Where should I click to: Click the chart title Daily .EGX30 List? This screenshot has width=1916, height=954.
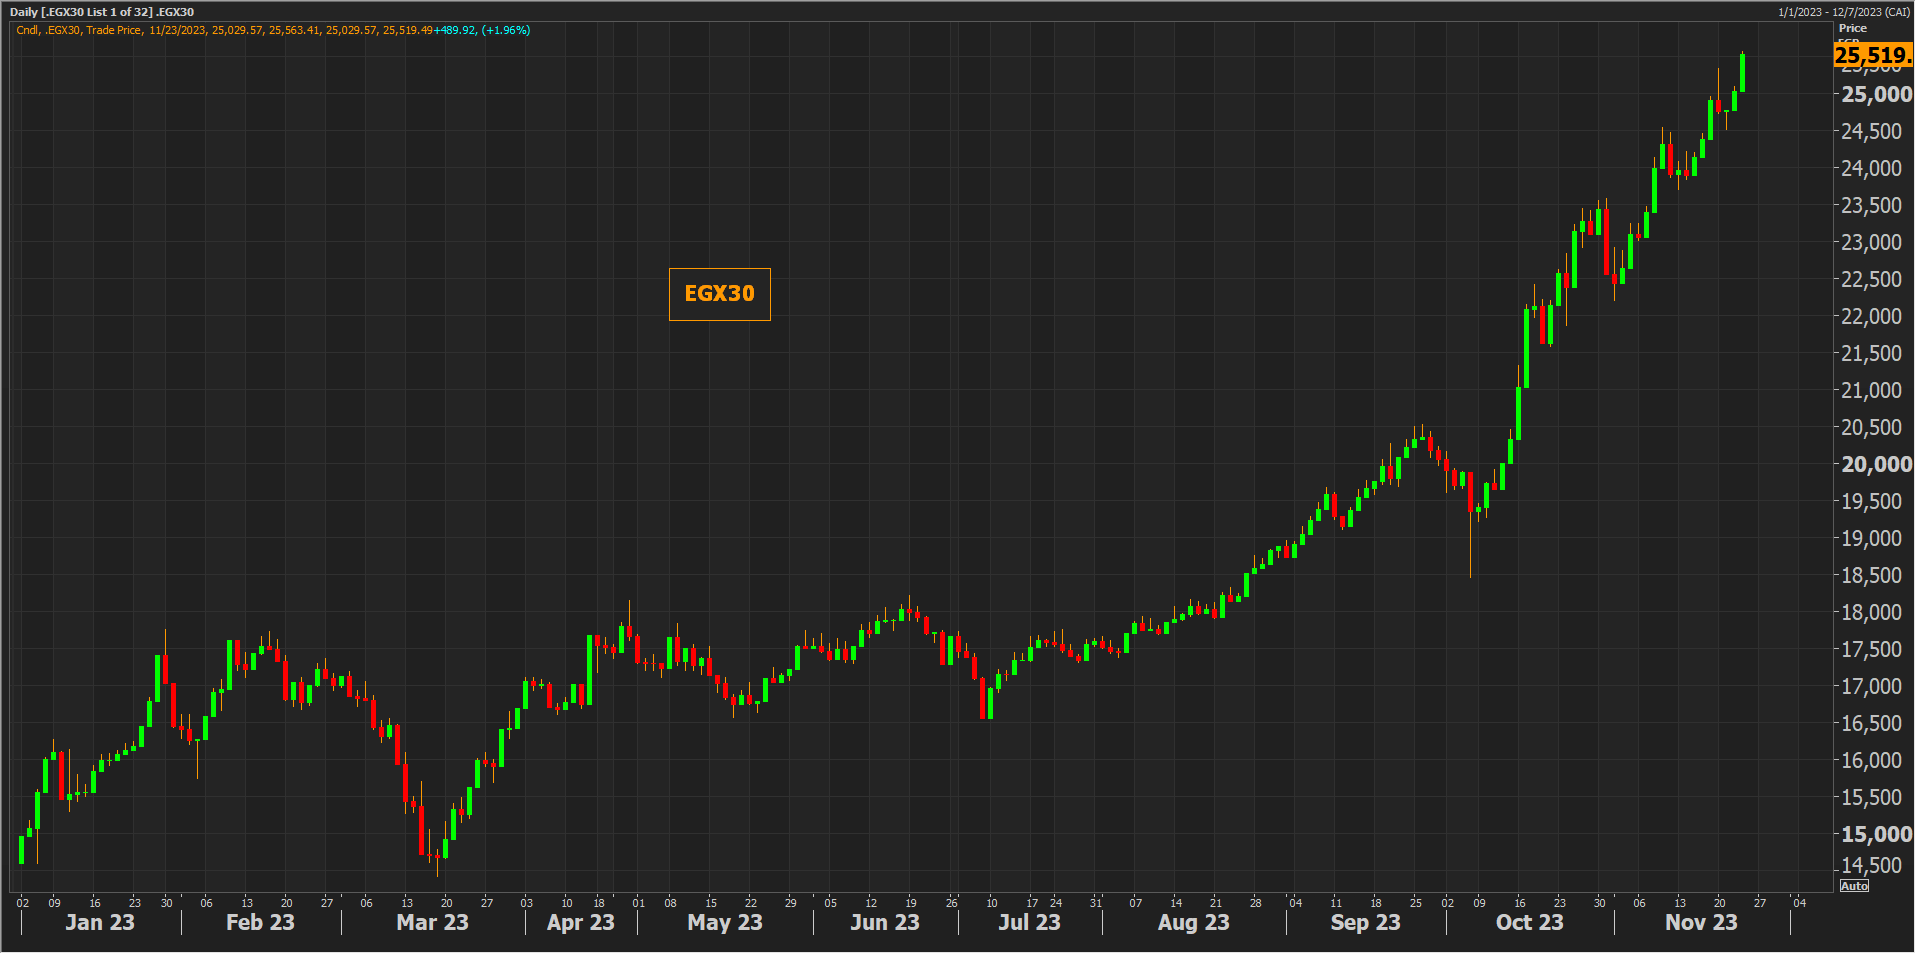[102, 12]
